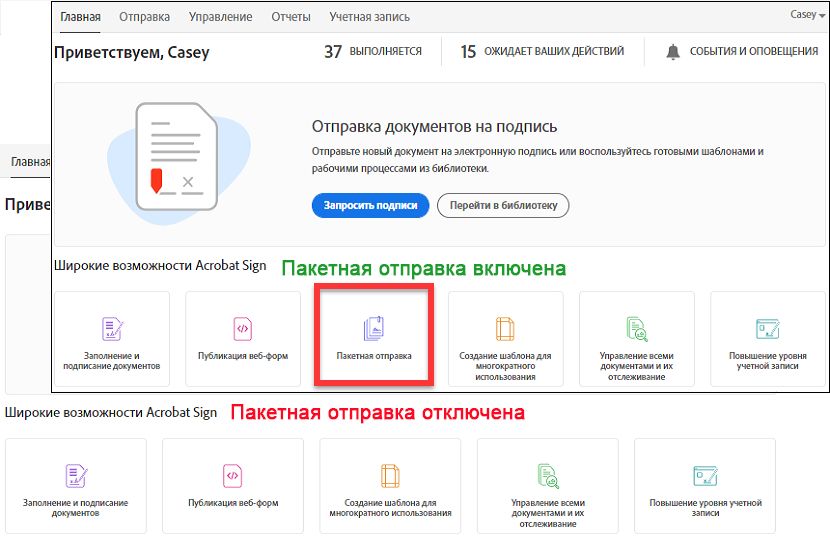Open the Отчеты tab
830x538 pixels.
pos(291,17)
